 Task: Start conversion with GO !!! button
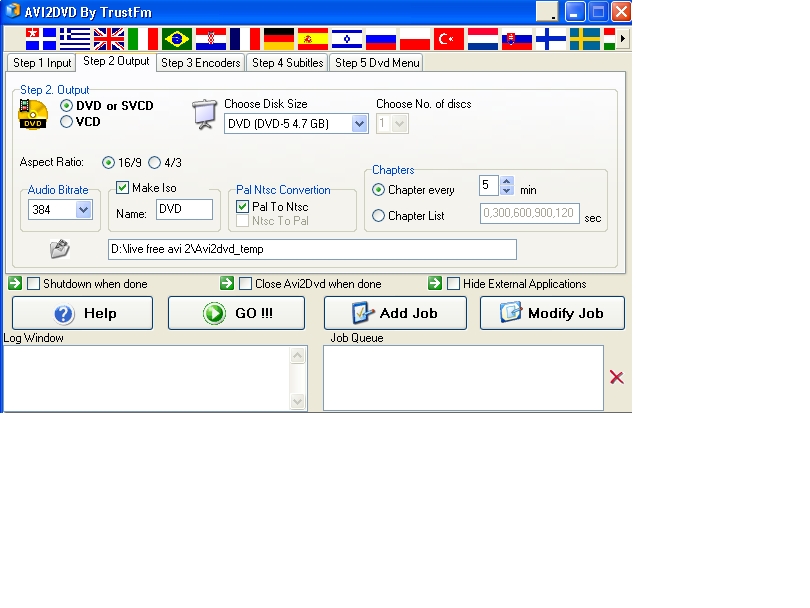click(x=237, y=313)
